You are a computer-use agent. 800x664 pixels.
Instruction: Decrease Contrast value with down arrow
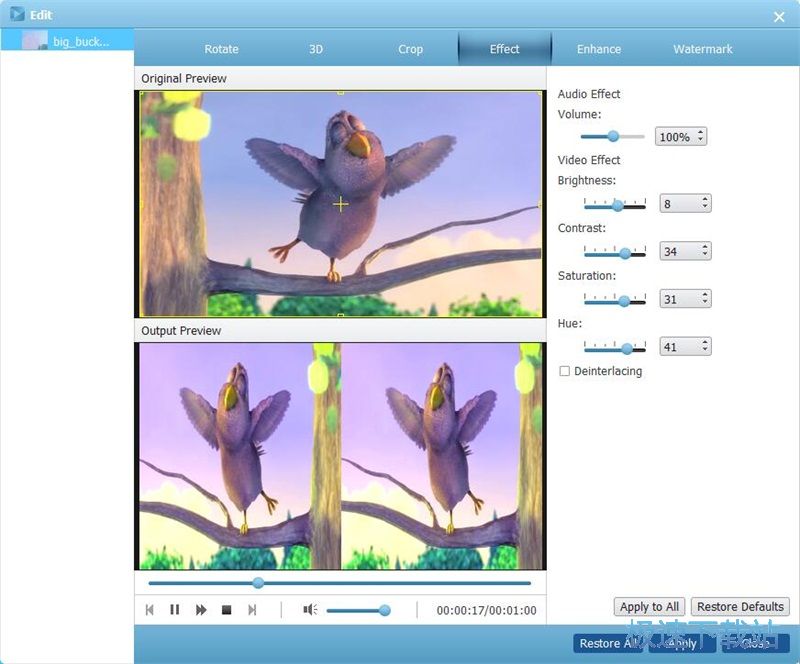[x=705, y=254]
